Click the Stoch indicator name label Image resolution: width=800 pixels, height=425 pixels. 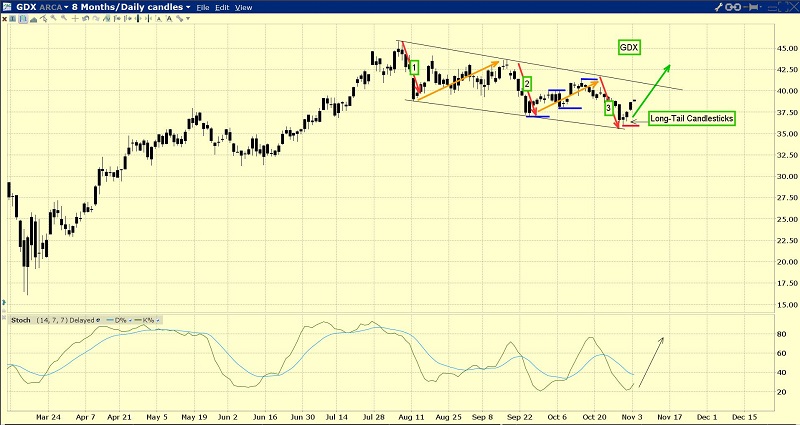19,321
